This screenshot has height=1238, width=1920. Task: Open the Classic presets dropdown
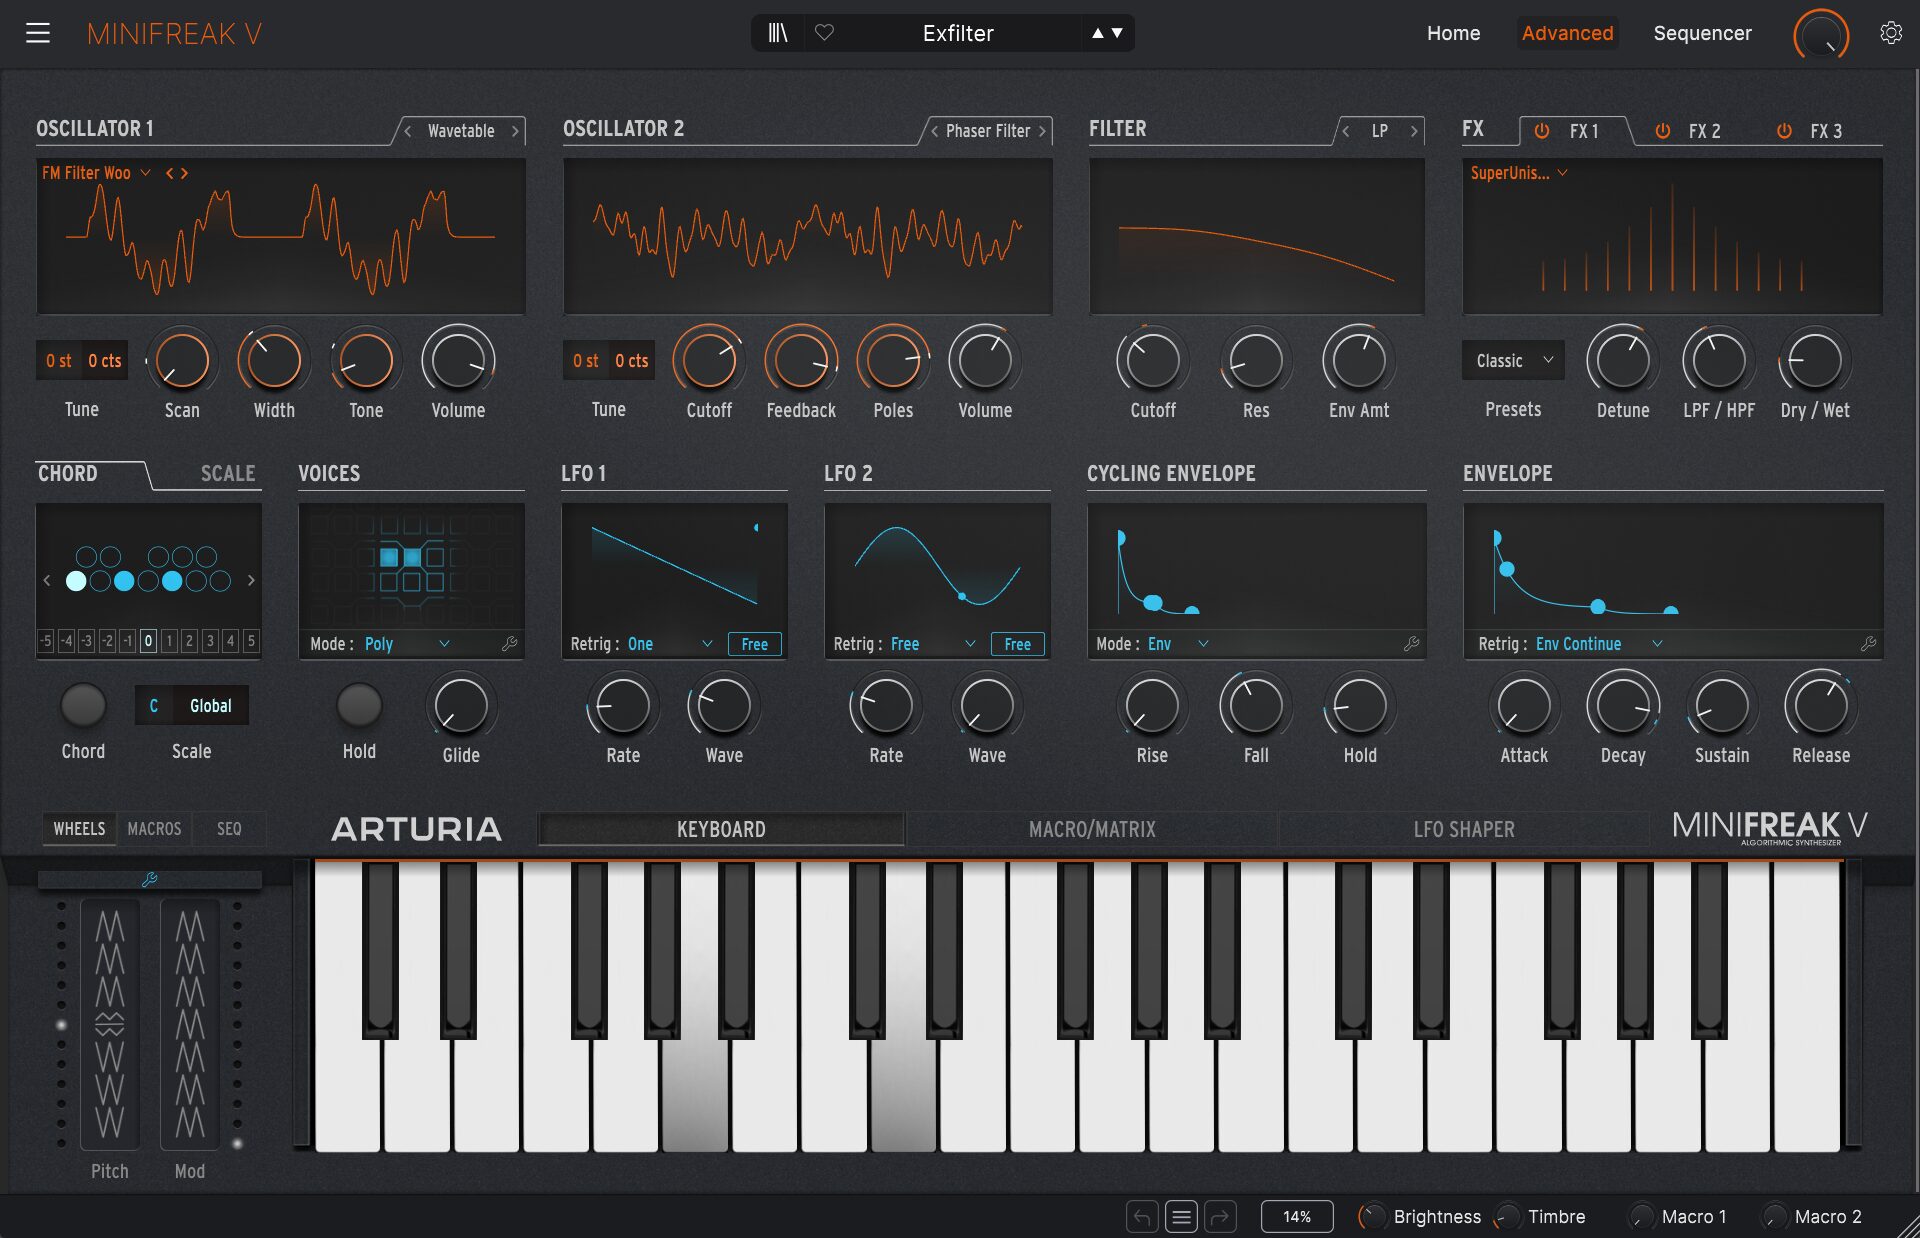[x=1513, y=361]
